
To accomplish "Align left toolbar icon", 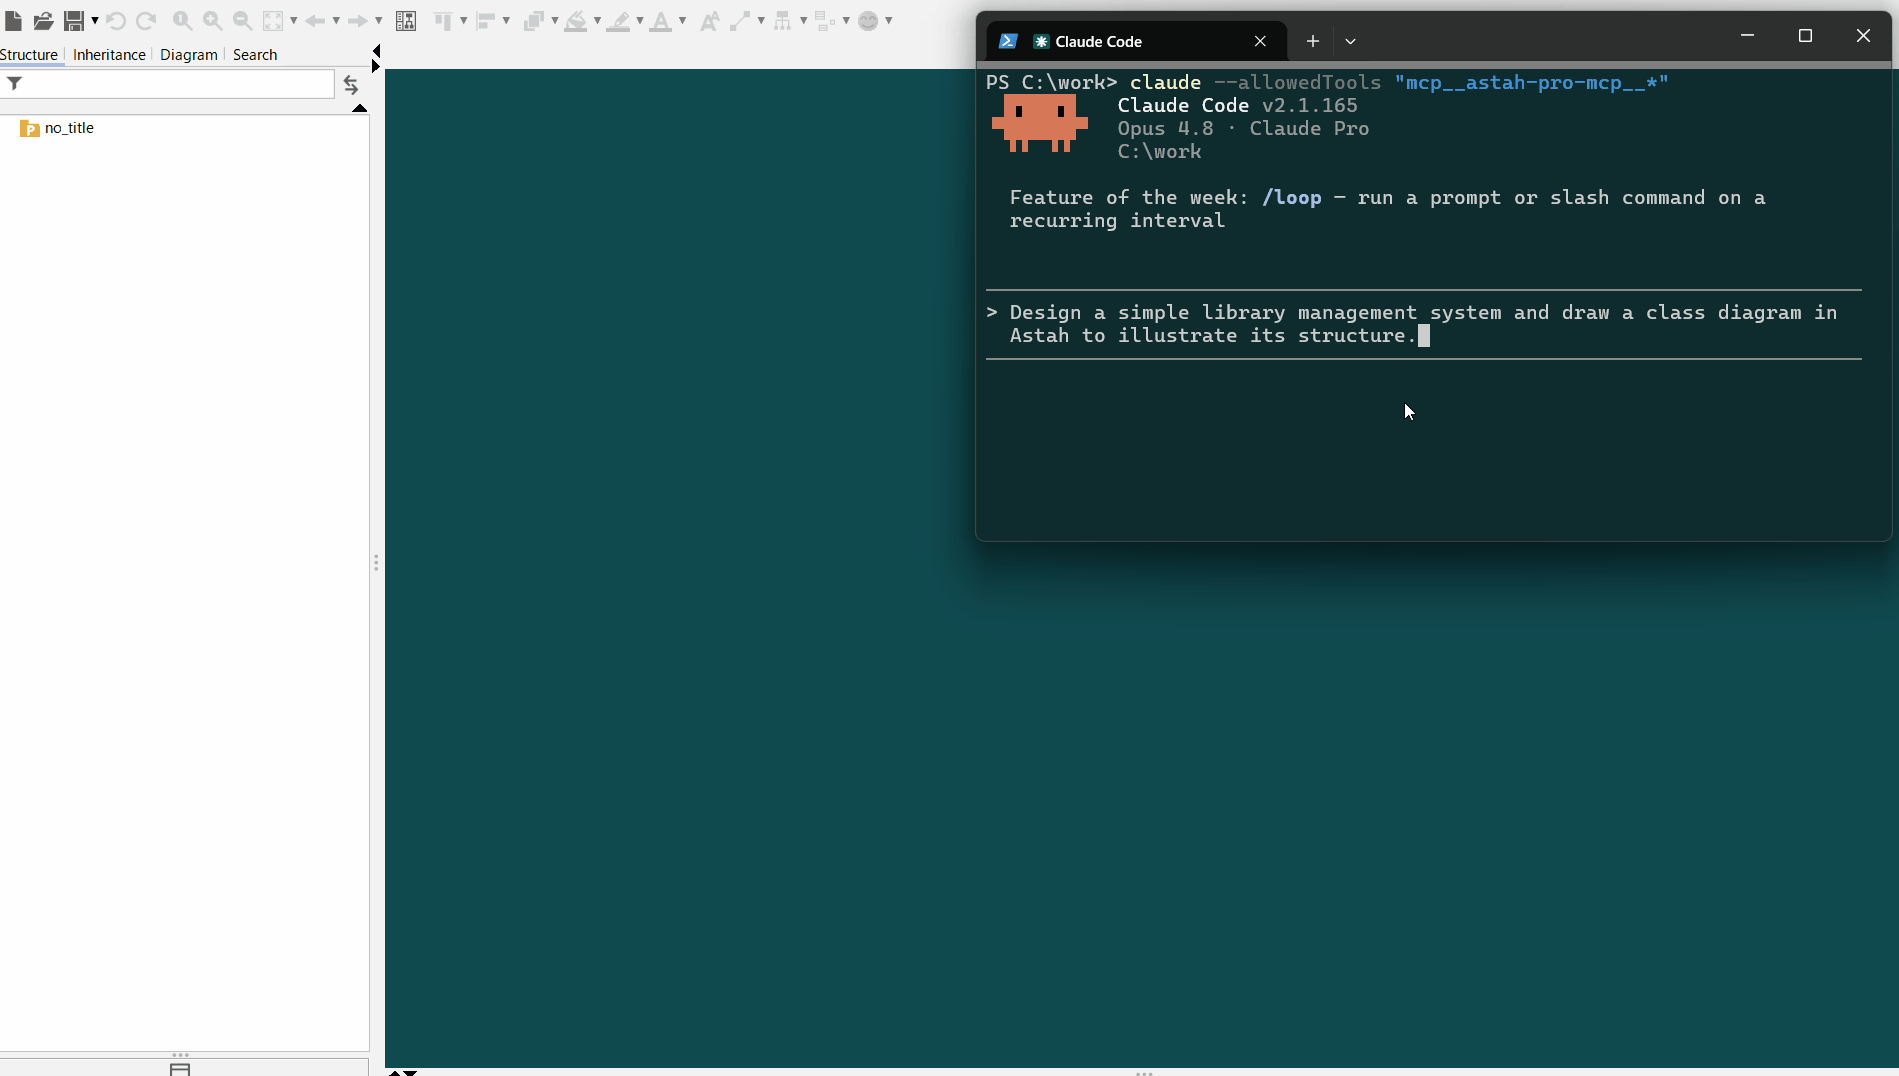I will tap(485, 20).
